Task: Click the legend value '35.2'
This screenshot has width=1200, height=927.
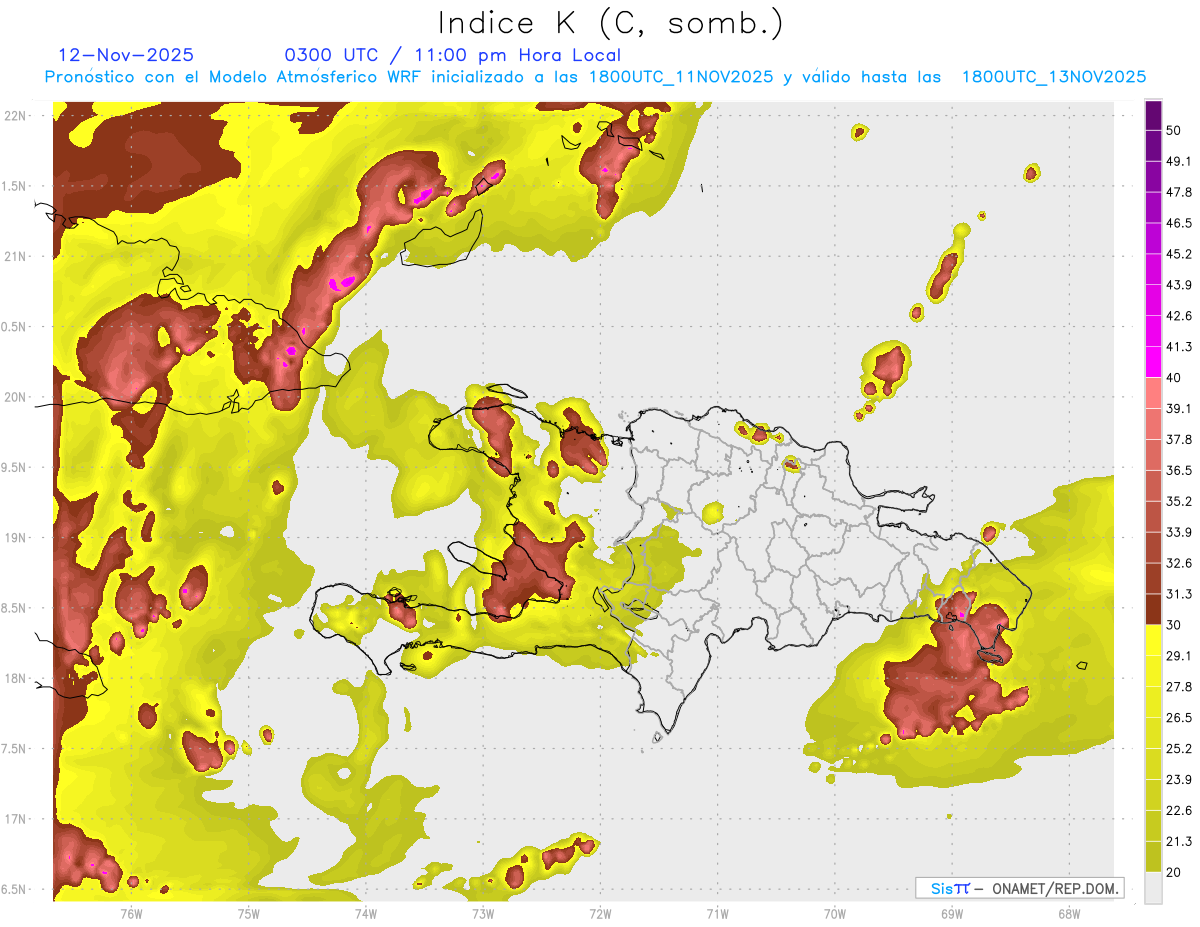Action: point(1179,501)
